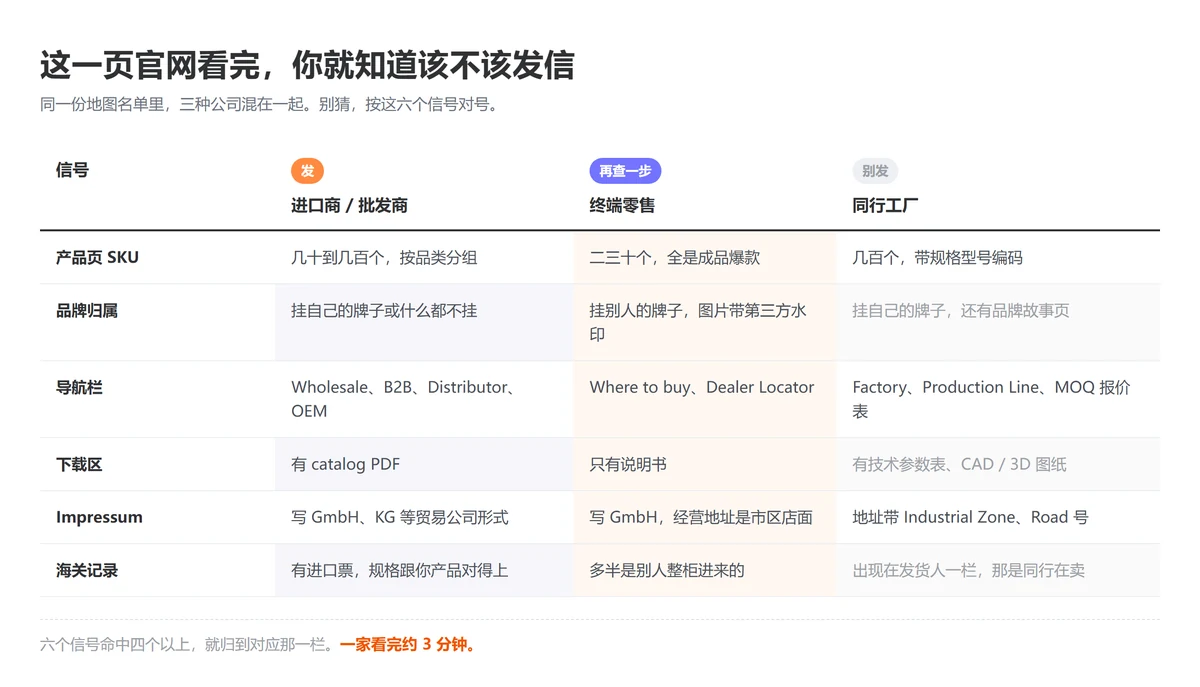Select the 终端零售 column header
Screen dimensions: 1200x687
[622, 205]
